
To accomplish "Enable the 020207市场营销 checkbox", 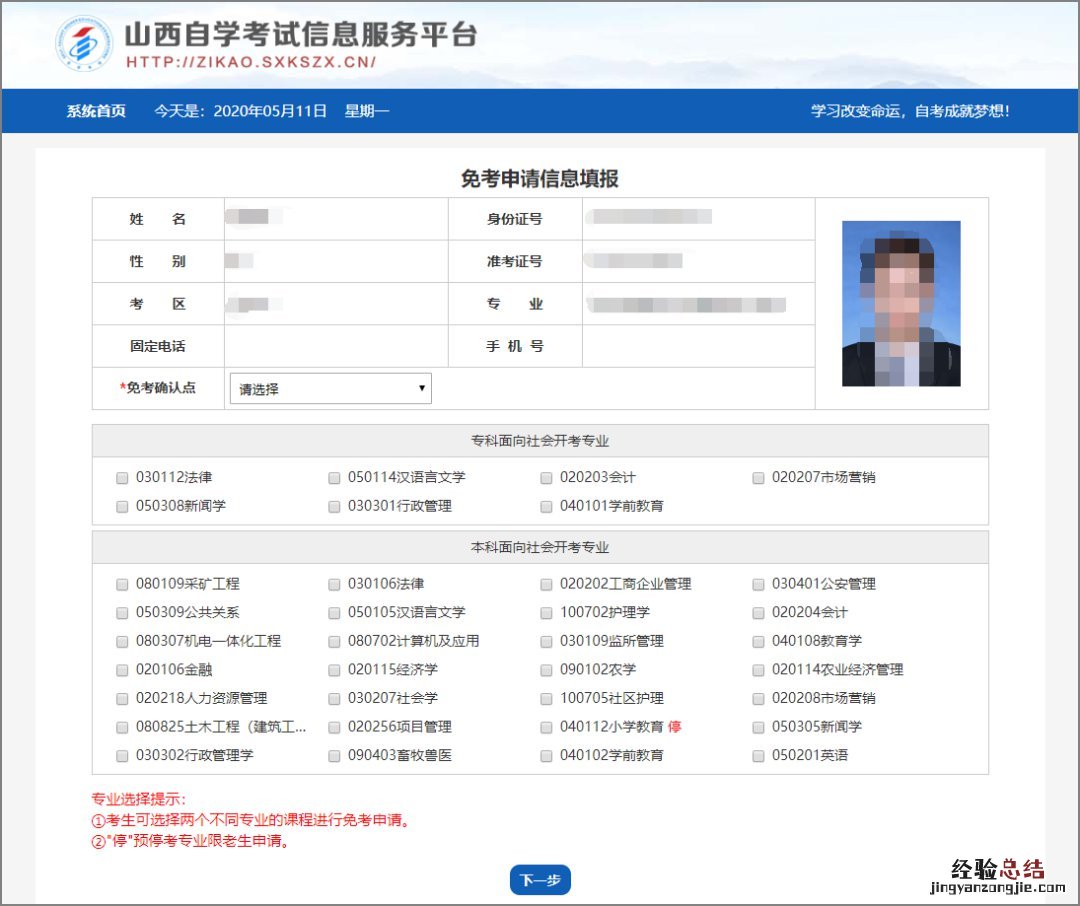I will pos(759,478).
